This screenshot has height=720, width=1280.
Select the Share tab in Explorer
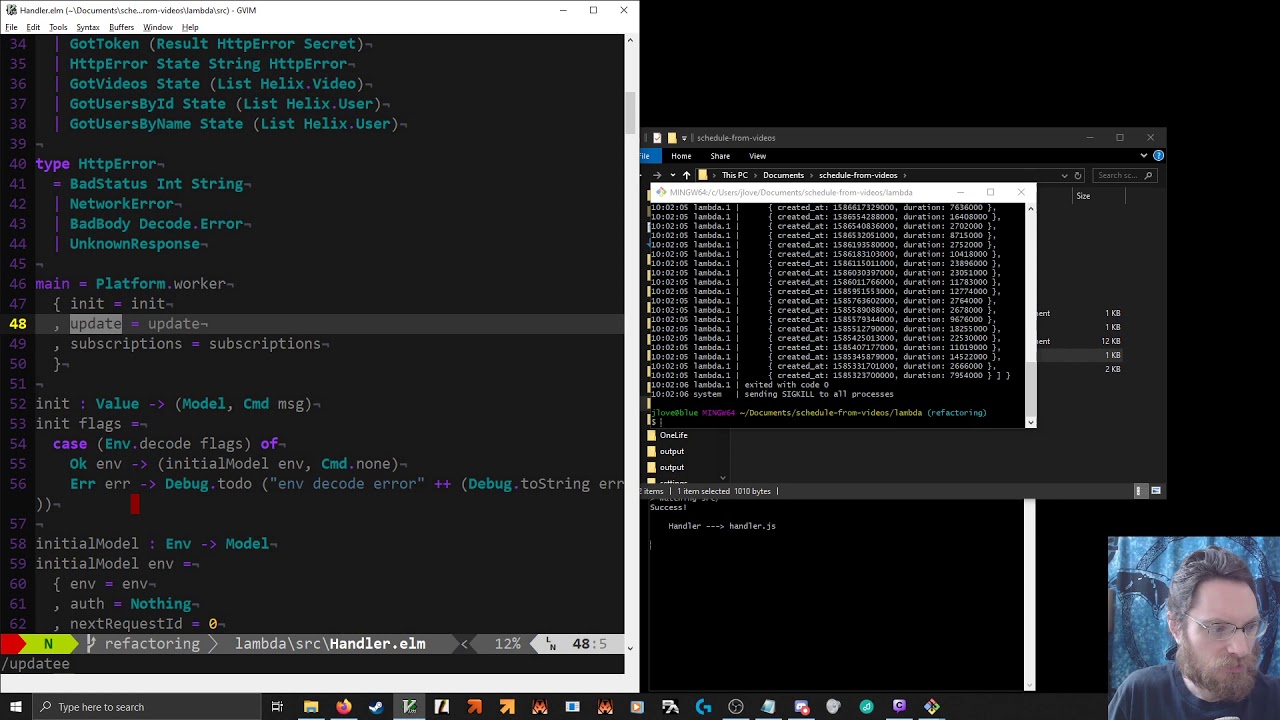(x=720, y=156)
